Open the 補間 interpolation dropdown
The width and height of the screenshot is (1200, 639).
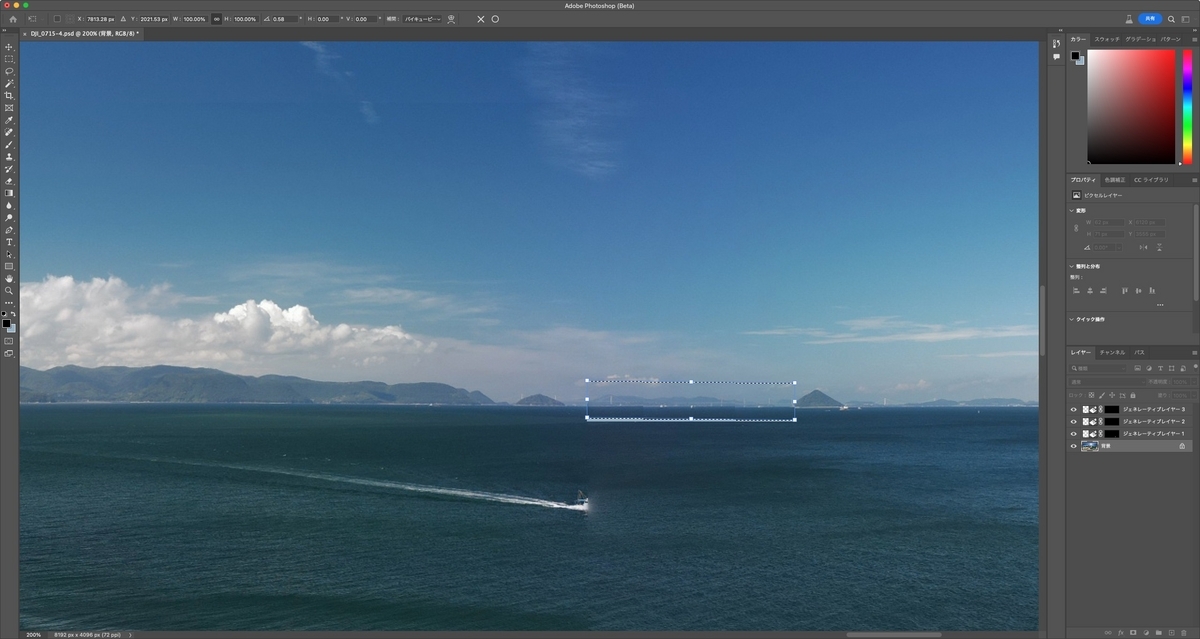(x=422, y=19)
